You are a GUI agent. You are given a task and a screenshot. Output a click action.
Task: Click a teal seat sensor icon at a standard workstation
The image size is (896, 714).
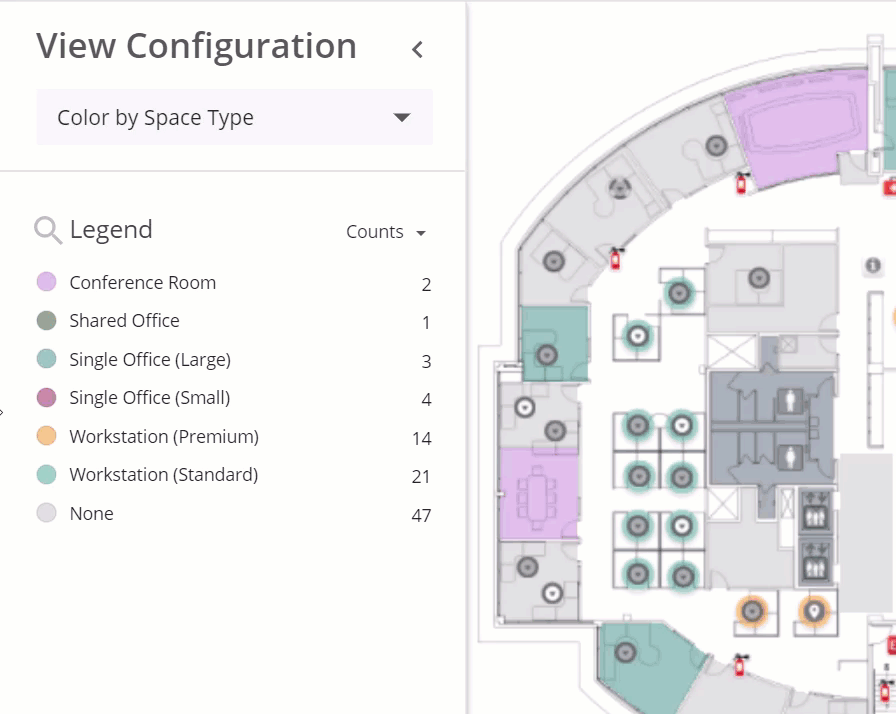pyautogui.click(x=637, y=425)
